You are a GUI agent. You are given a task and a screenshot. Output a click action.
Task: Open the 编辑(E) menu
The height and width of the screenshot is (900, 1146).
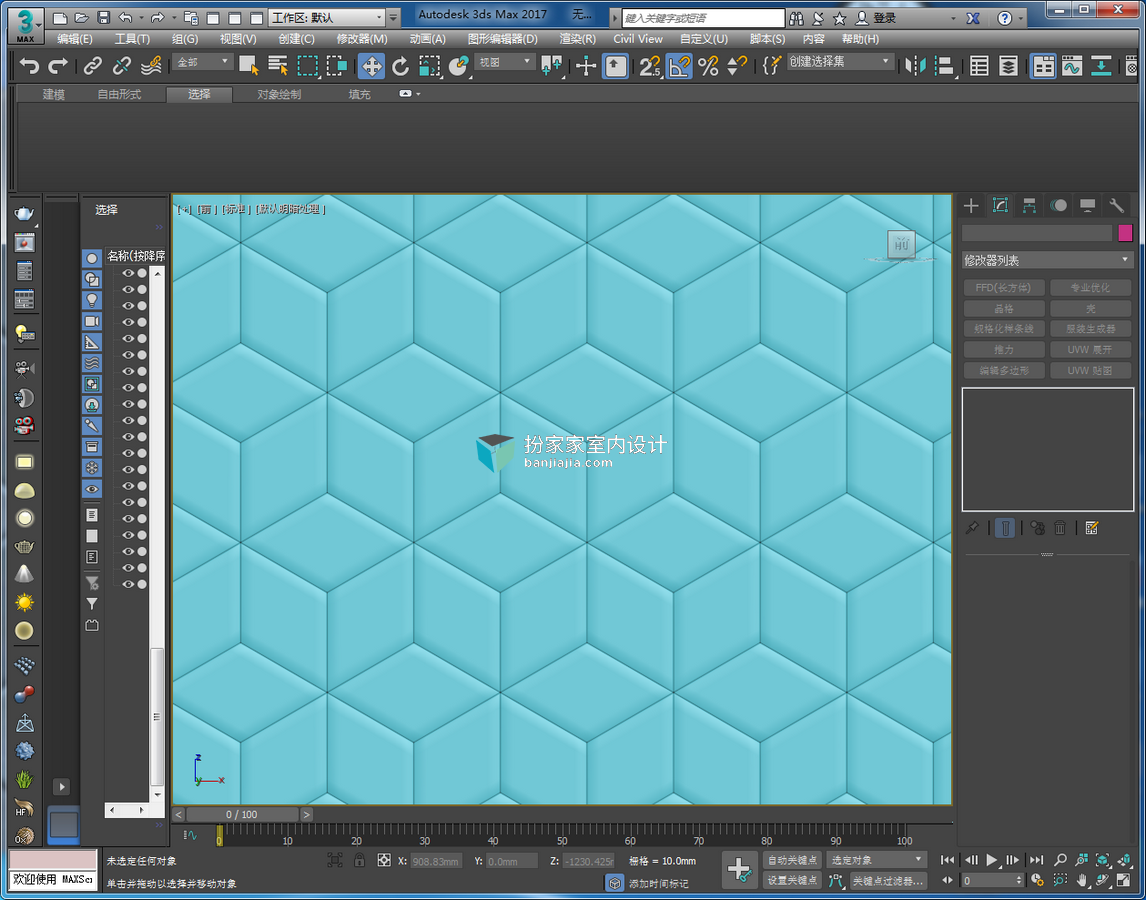tap(75, 39)
